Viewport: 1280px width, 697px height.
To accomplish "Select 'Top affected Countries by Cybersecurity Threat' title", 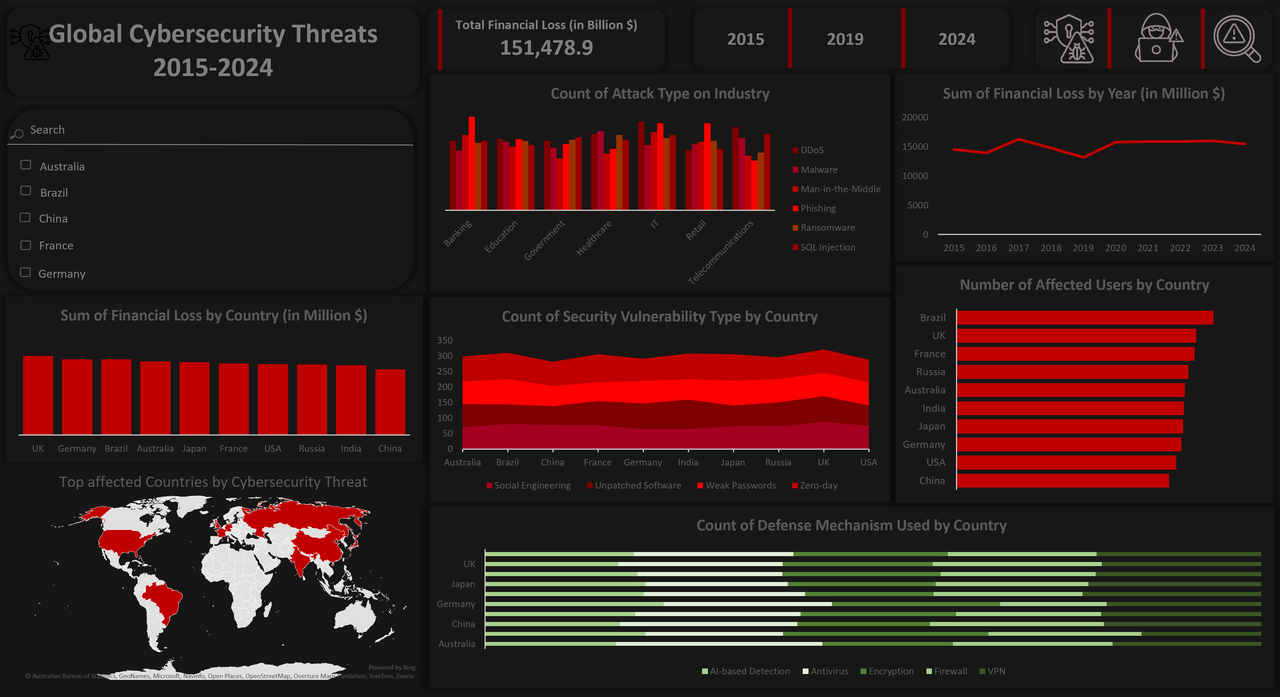I will [213, 482].
